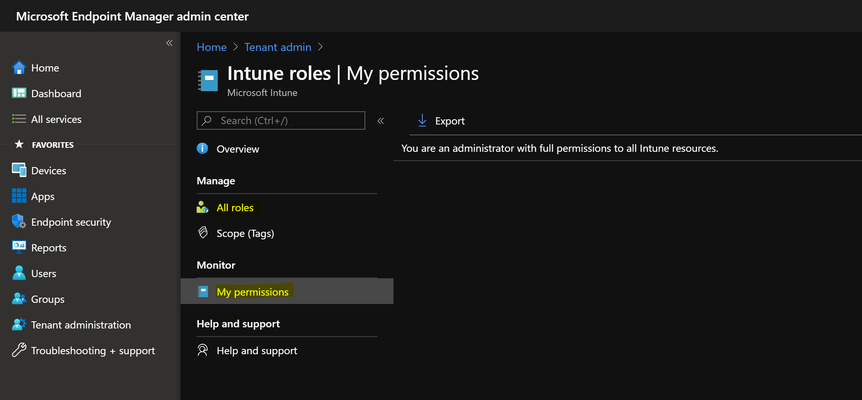Click the Favorites star icon

click(x=19, y=145)
